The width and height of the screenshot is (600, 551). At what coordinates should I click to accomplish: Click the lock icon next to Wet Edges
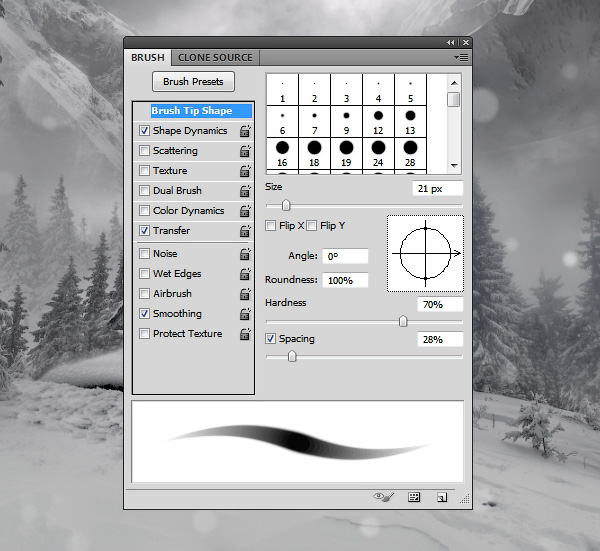(245, 274)
